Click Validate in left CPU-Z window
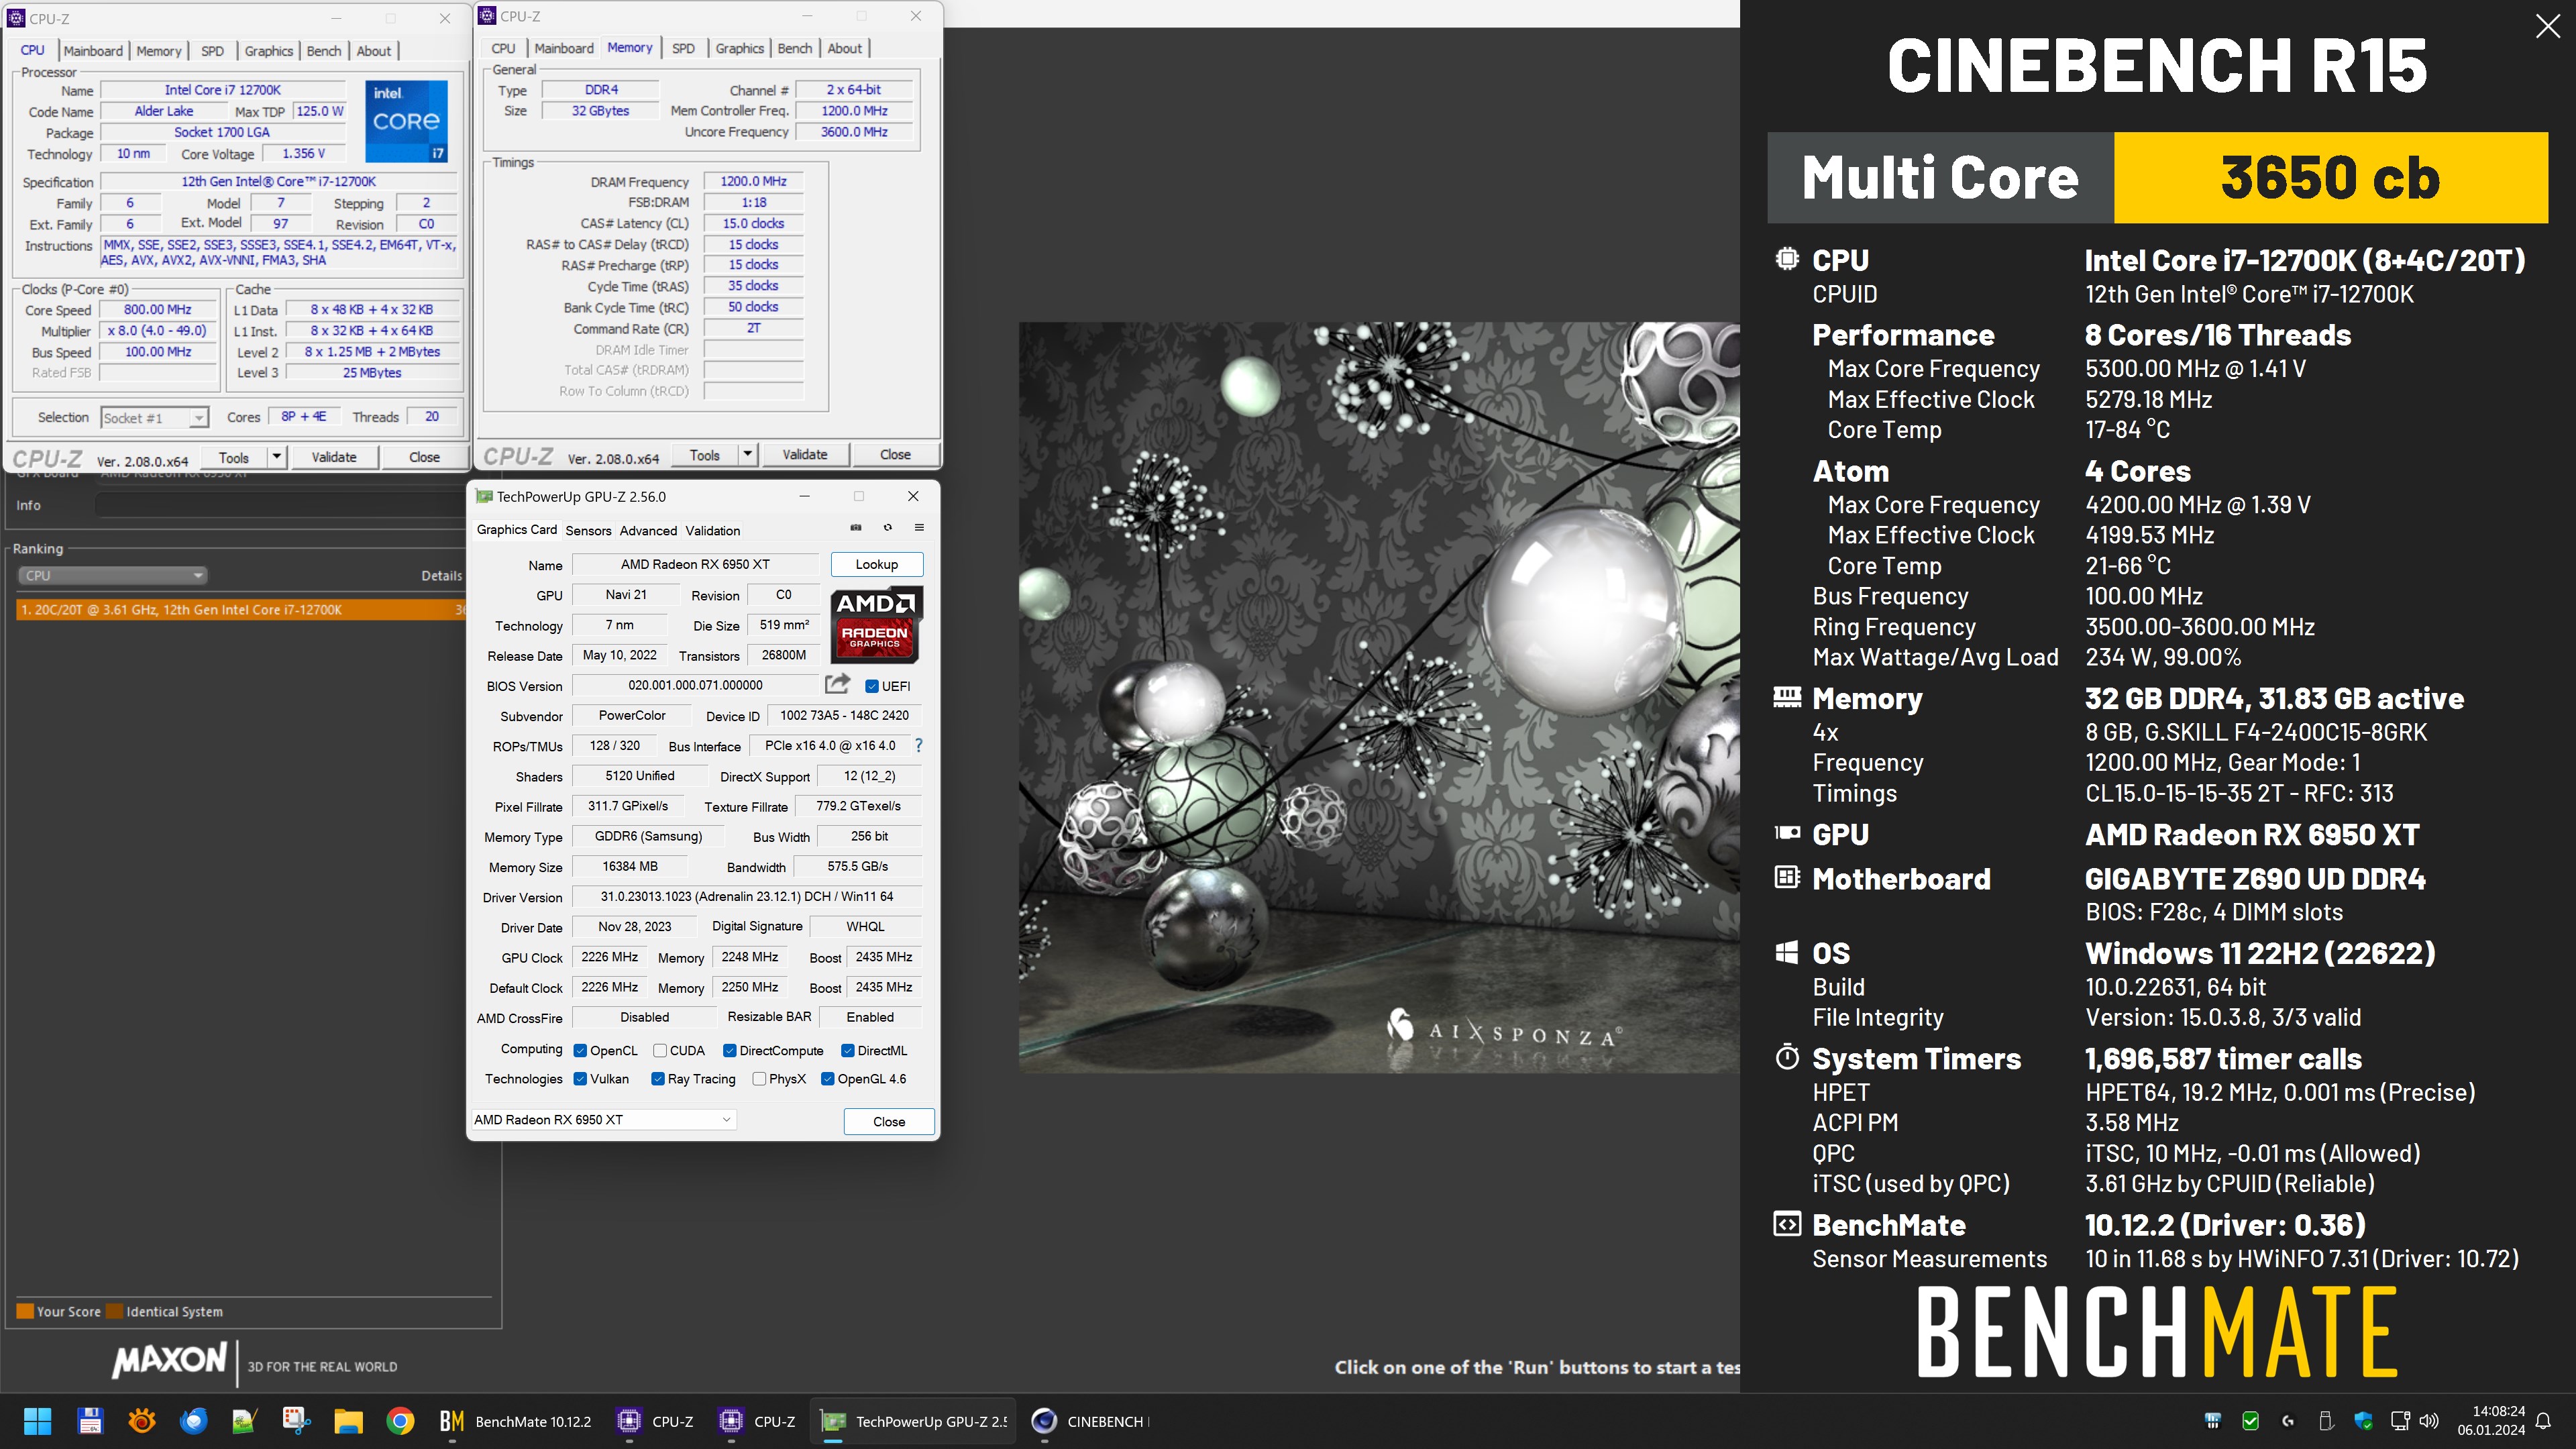 pyautogui.click(x=334, y=457)
